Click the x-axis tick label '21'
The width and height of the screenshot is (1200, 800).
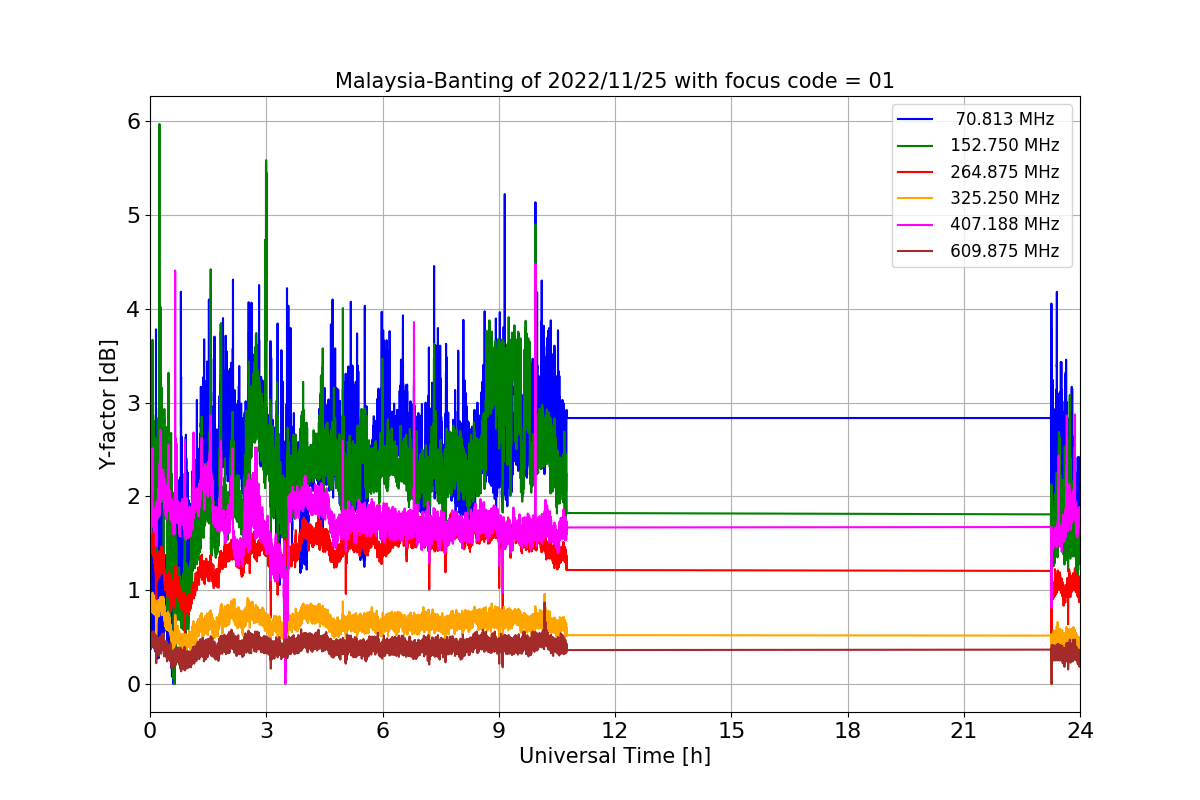[964, 730]
